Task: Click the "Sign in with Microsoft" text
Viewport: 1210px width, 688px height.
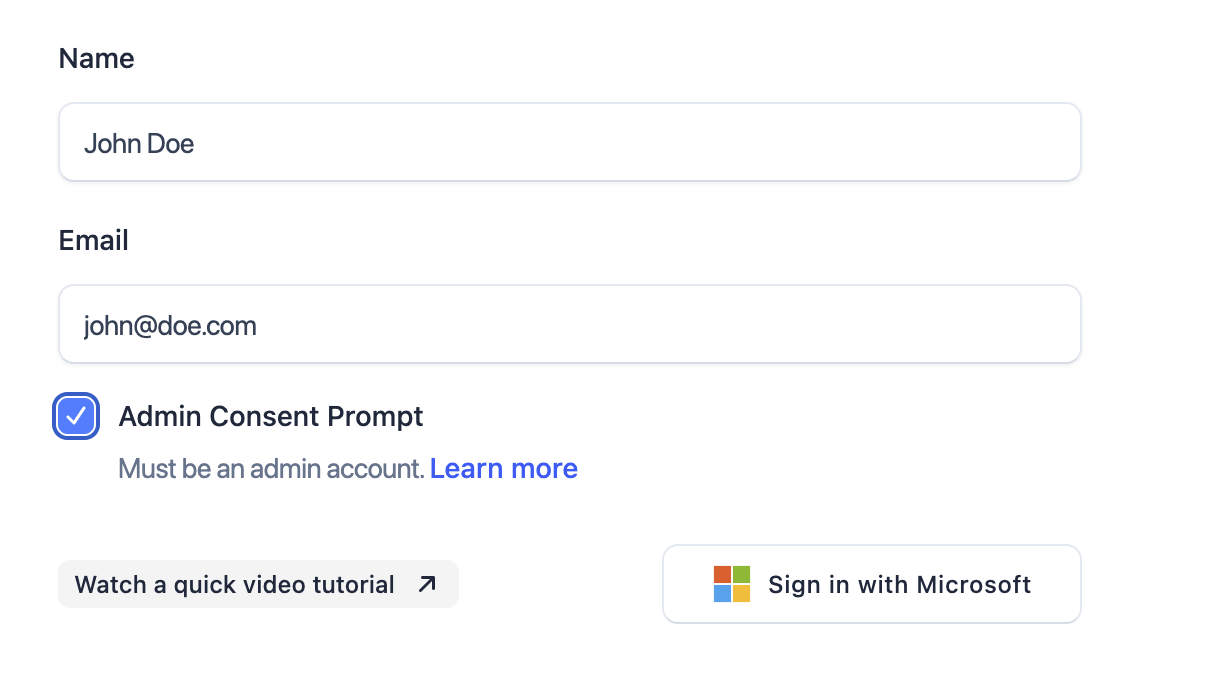Action: coord(899,584)
